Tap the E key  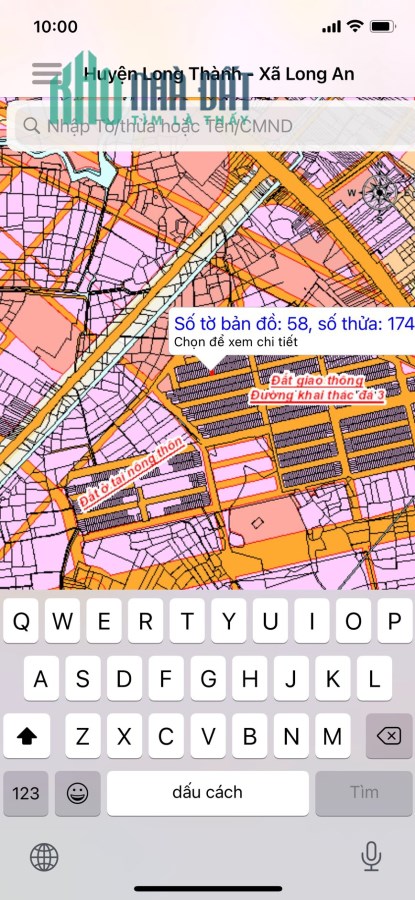point(104,621)
